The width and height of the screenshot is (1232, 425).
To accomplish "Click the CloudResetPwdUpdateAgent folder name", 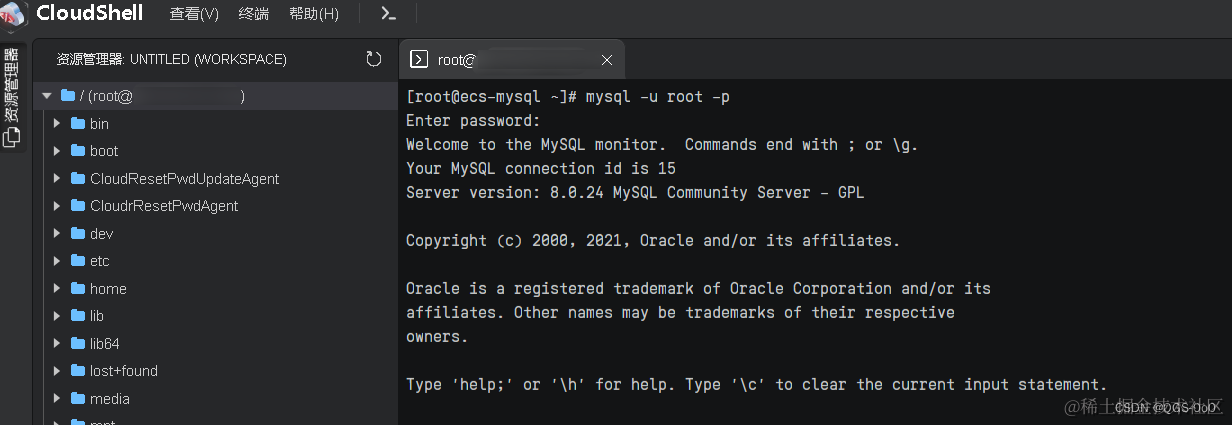I will 184,179.
